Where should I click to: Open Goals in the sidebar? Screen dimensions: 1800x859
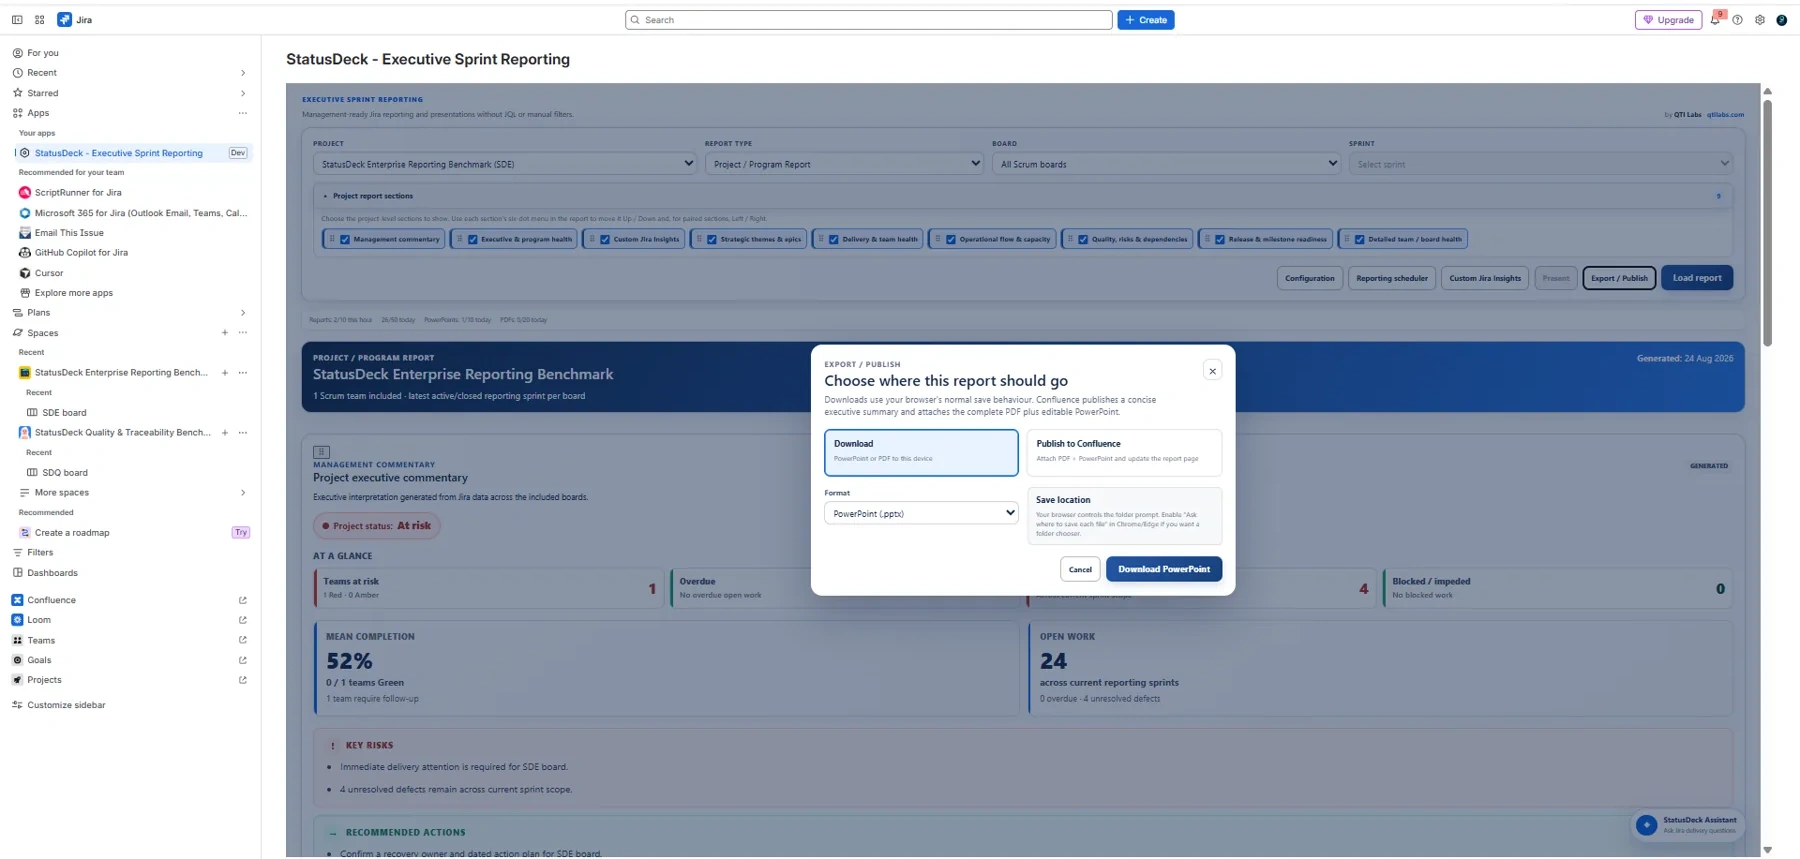(x=39, y=660)
